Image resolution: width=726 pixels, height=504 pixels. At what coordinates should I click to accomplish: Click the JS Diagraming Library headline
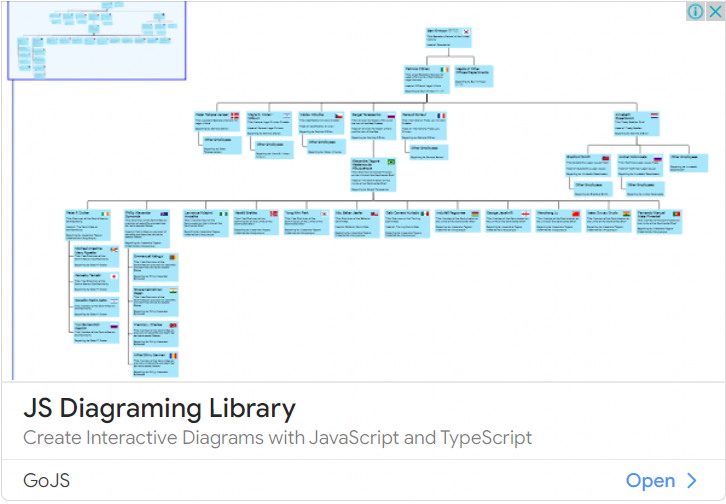click(159, 409)
